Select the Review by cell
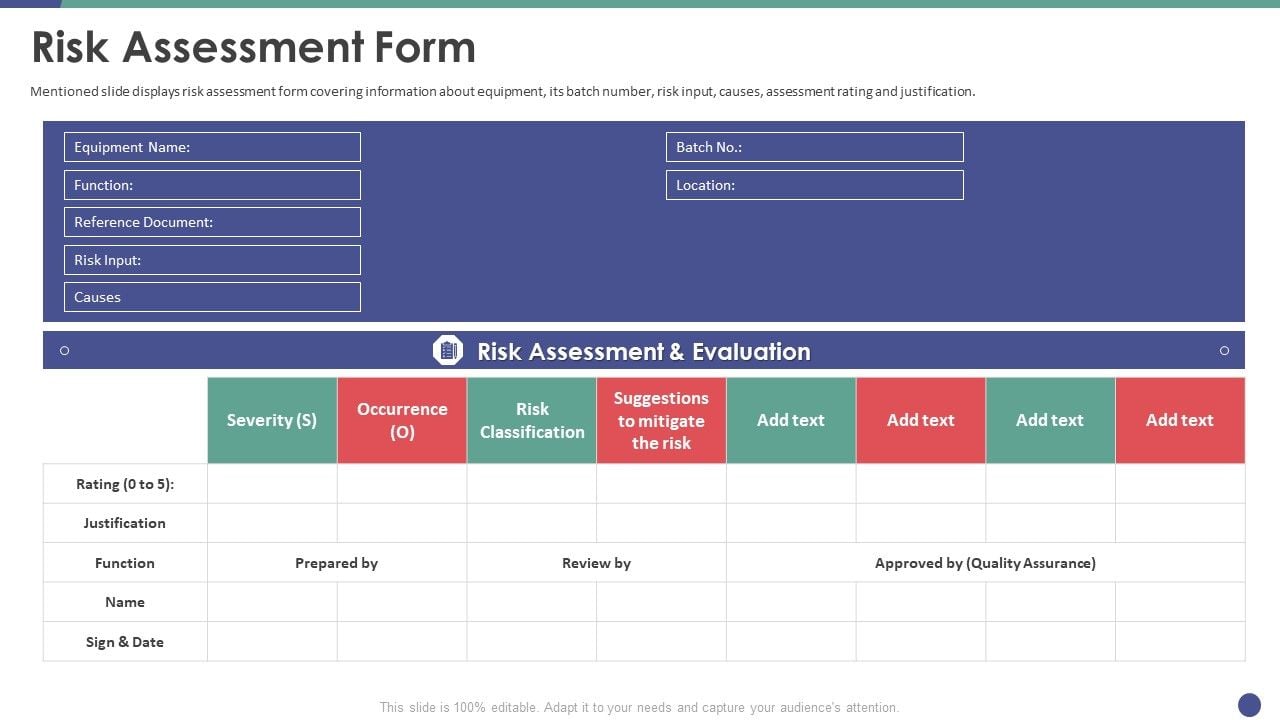1280x720 pixels. coord(597,563)
